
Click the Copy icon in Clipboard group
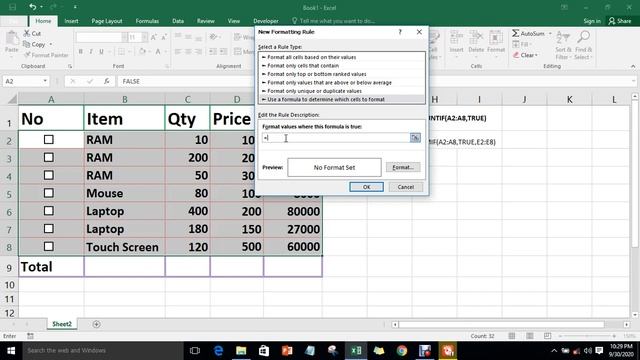point(27,44)
